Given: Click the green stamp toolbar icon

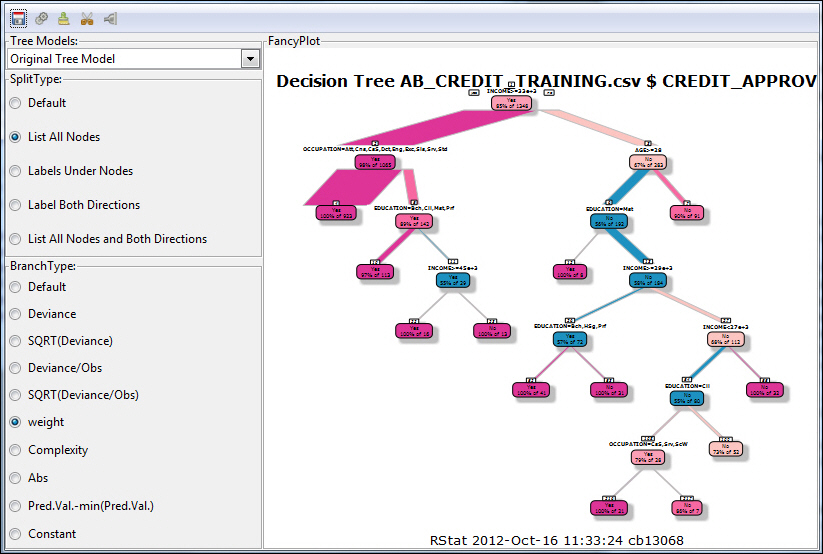Looking at the screenshot, I should click(x=64, y=19).
